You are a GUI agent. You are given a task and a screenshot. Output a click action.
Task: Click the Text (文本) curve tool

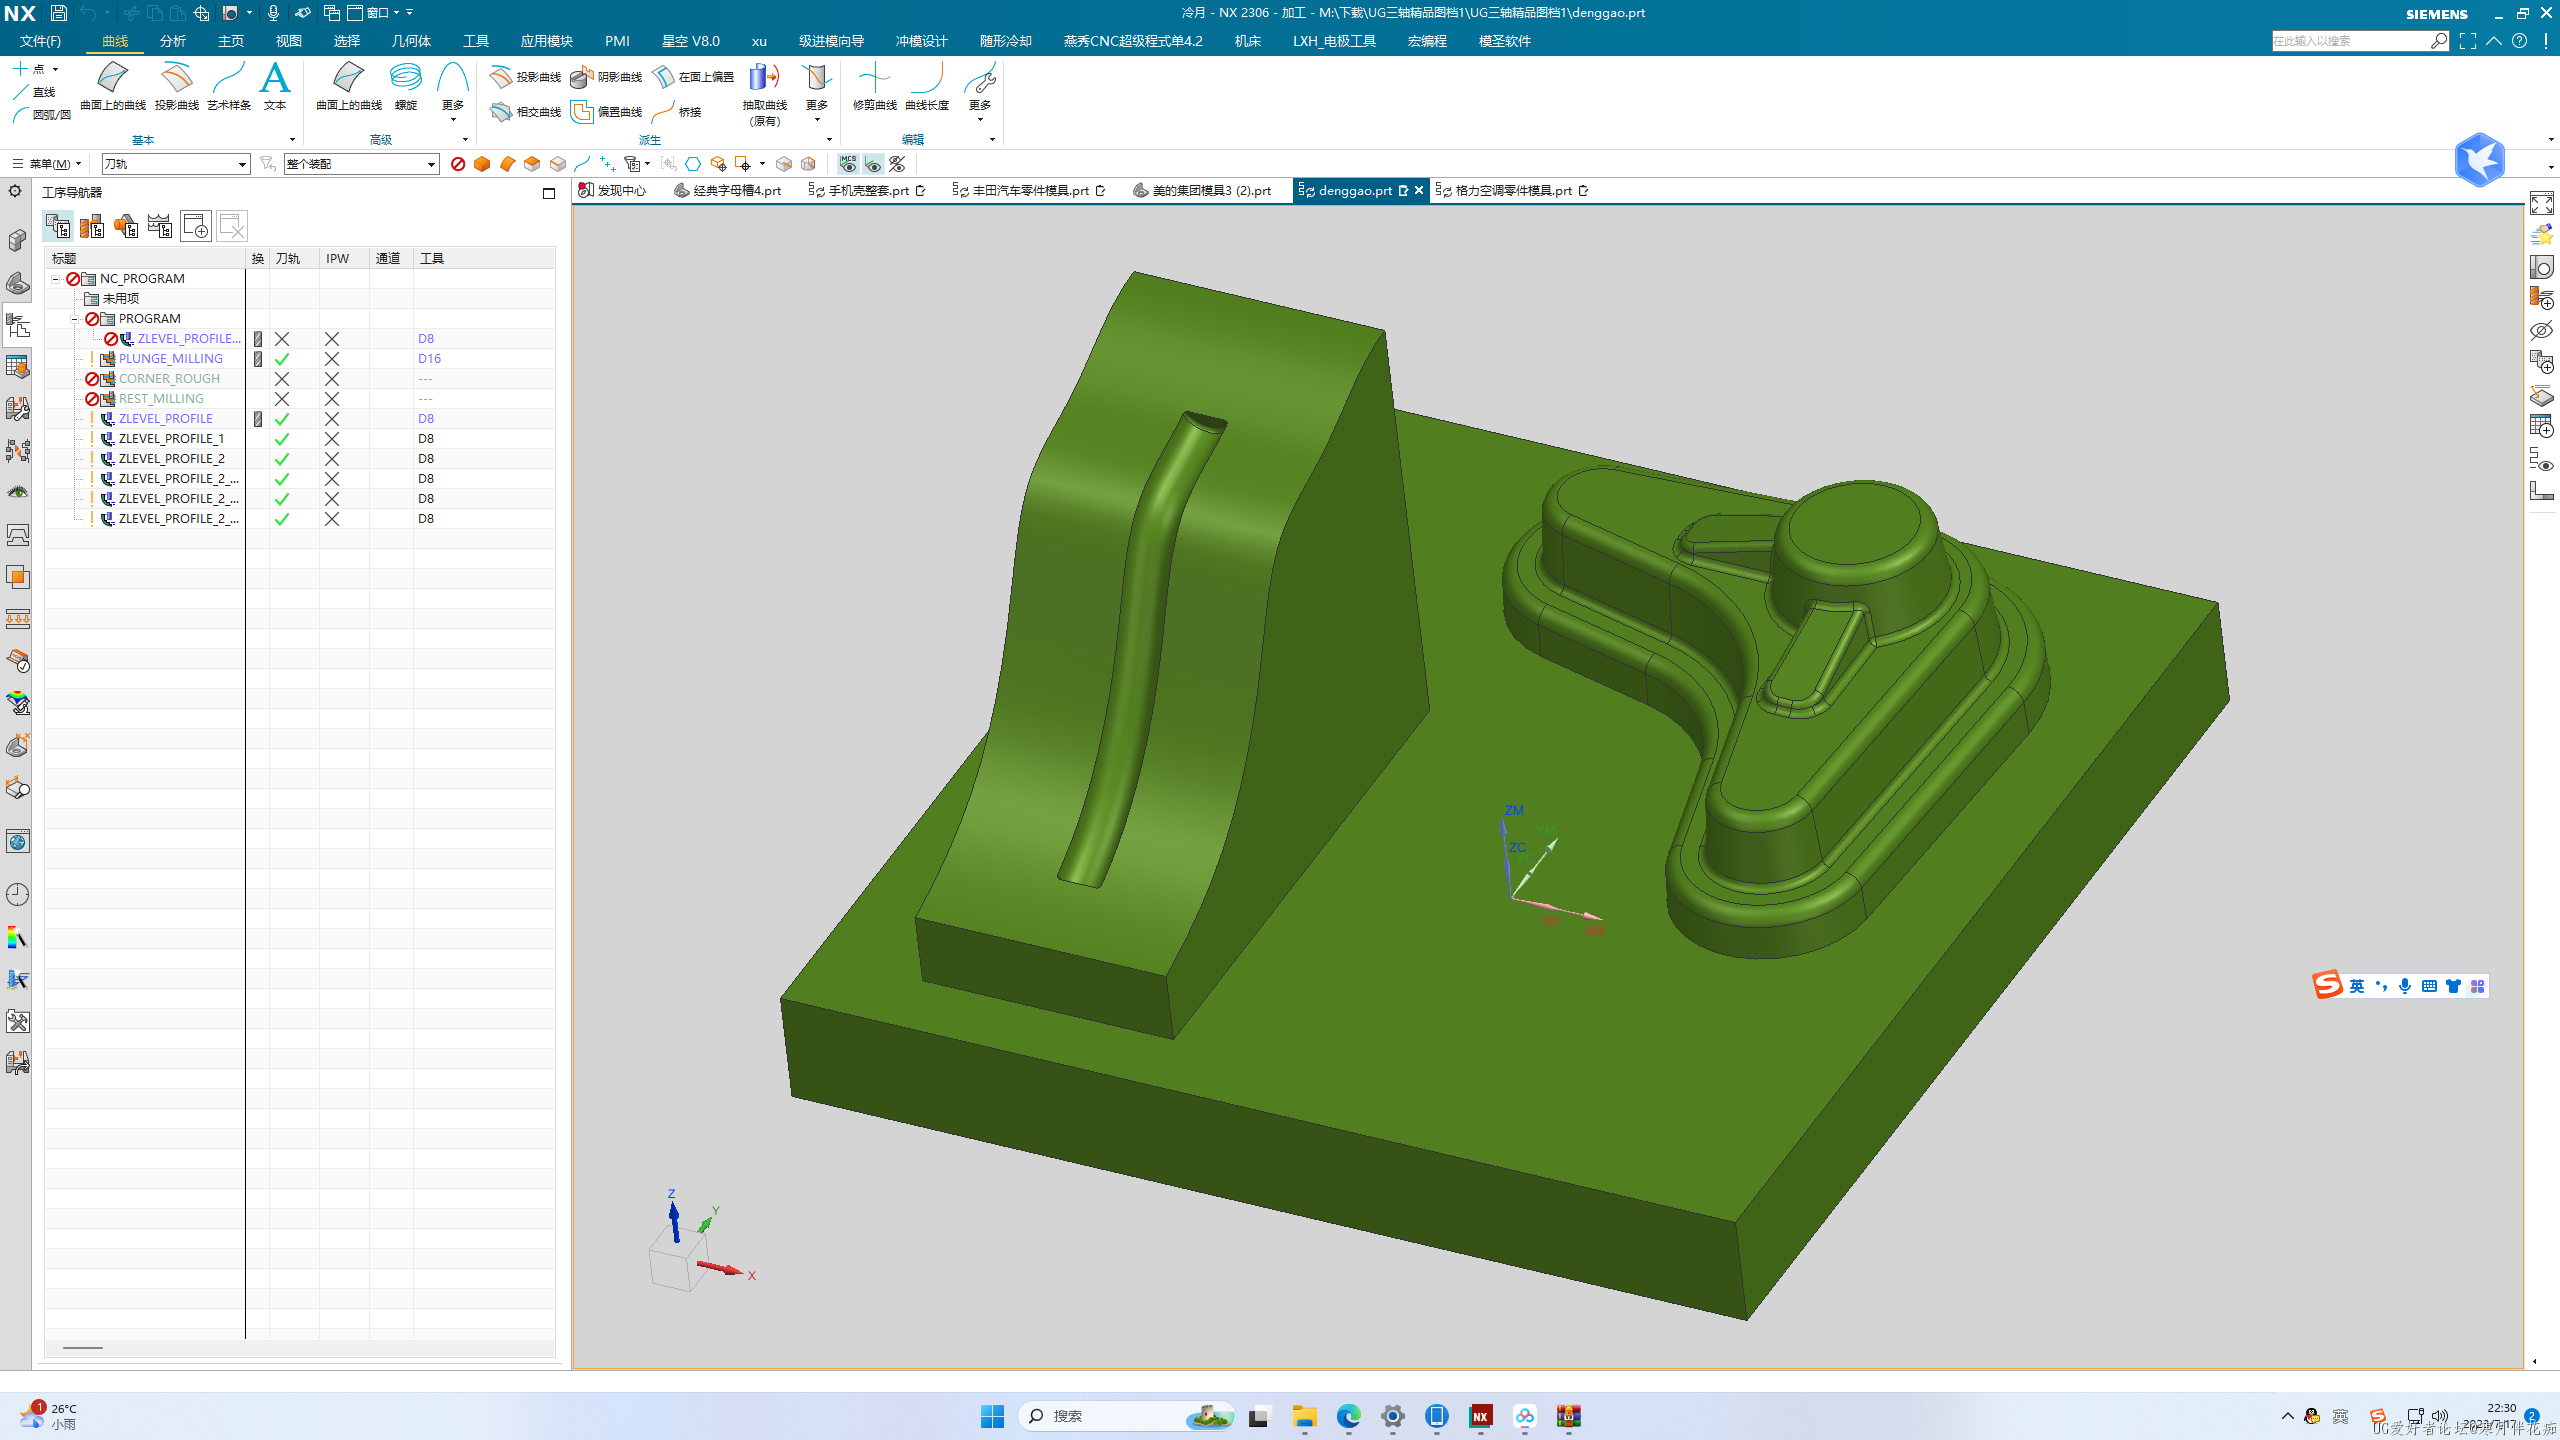tap(275, 87)
